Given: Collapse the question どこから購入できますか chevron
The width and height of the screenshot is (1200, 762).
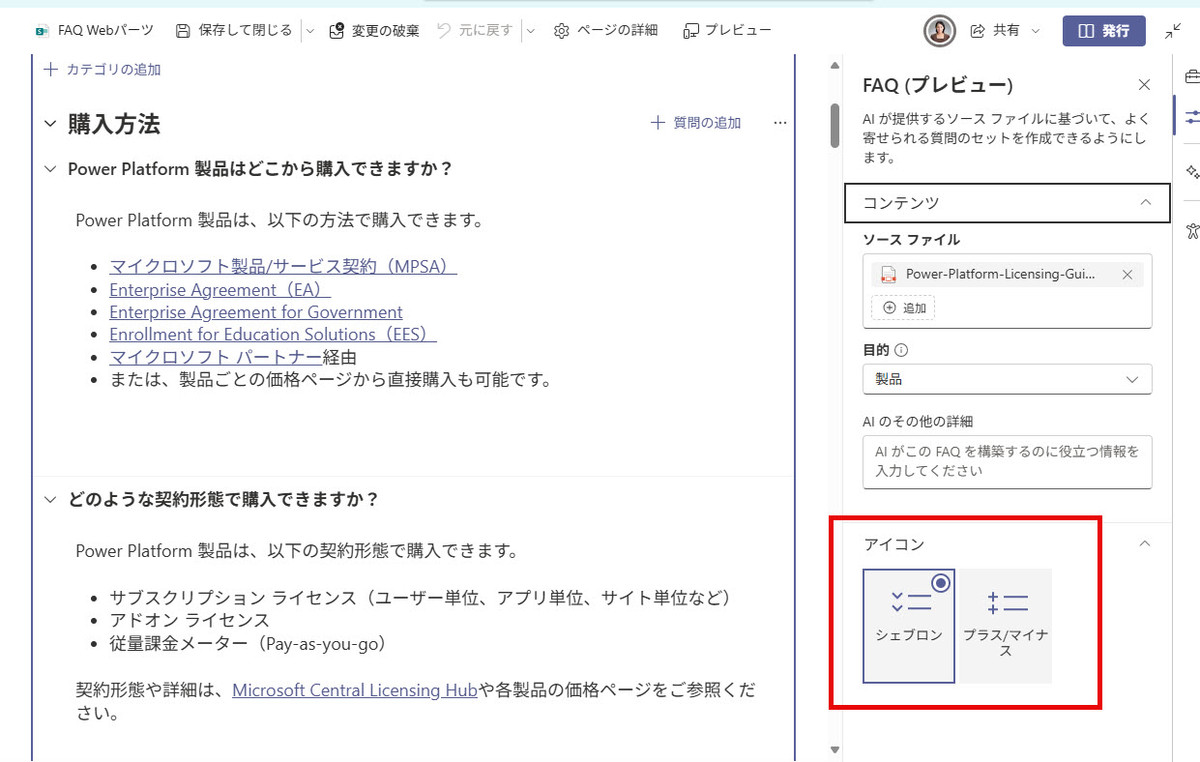Looking at the screenshot, I should pos(50,169).
